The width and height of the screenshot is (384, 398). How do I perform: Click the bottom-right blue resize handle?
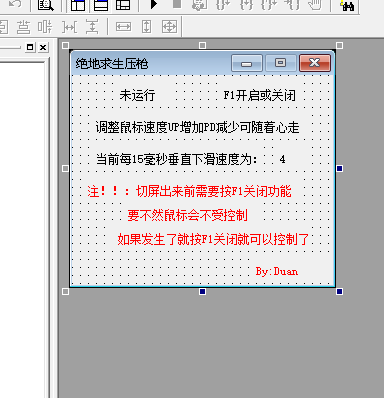339,292
